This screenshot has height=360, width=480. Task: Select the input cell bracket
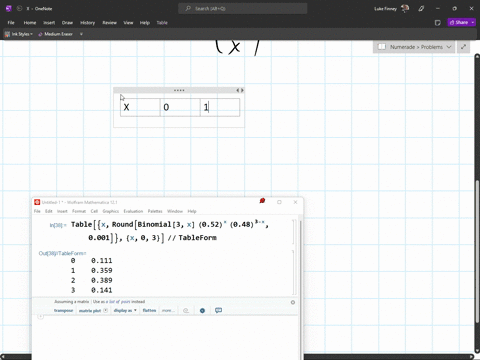pyautogui.click(x=294, y=231)
